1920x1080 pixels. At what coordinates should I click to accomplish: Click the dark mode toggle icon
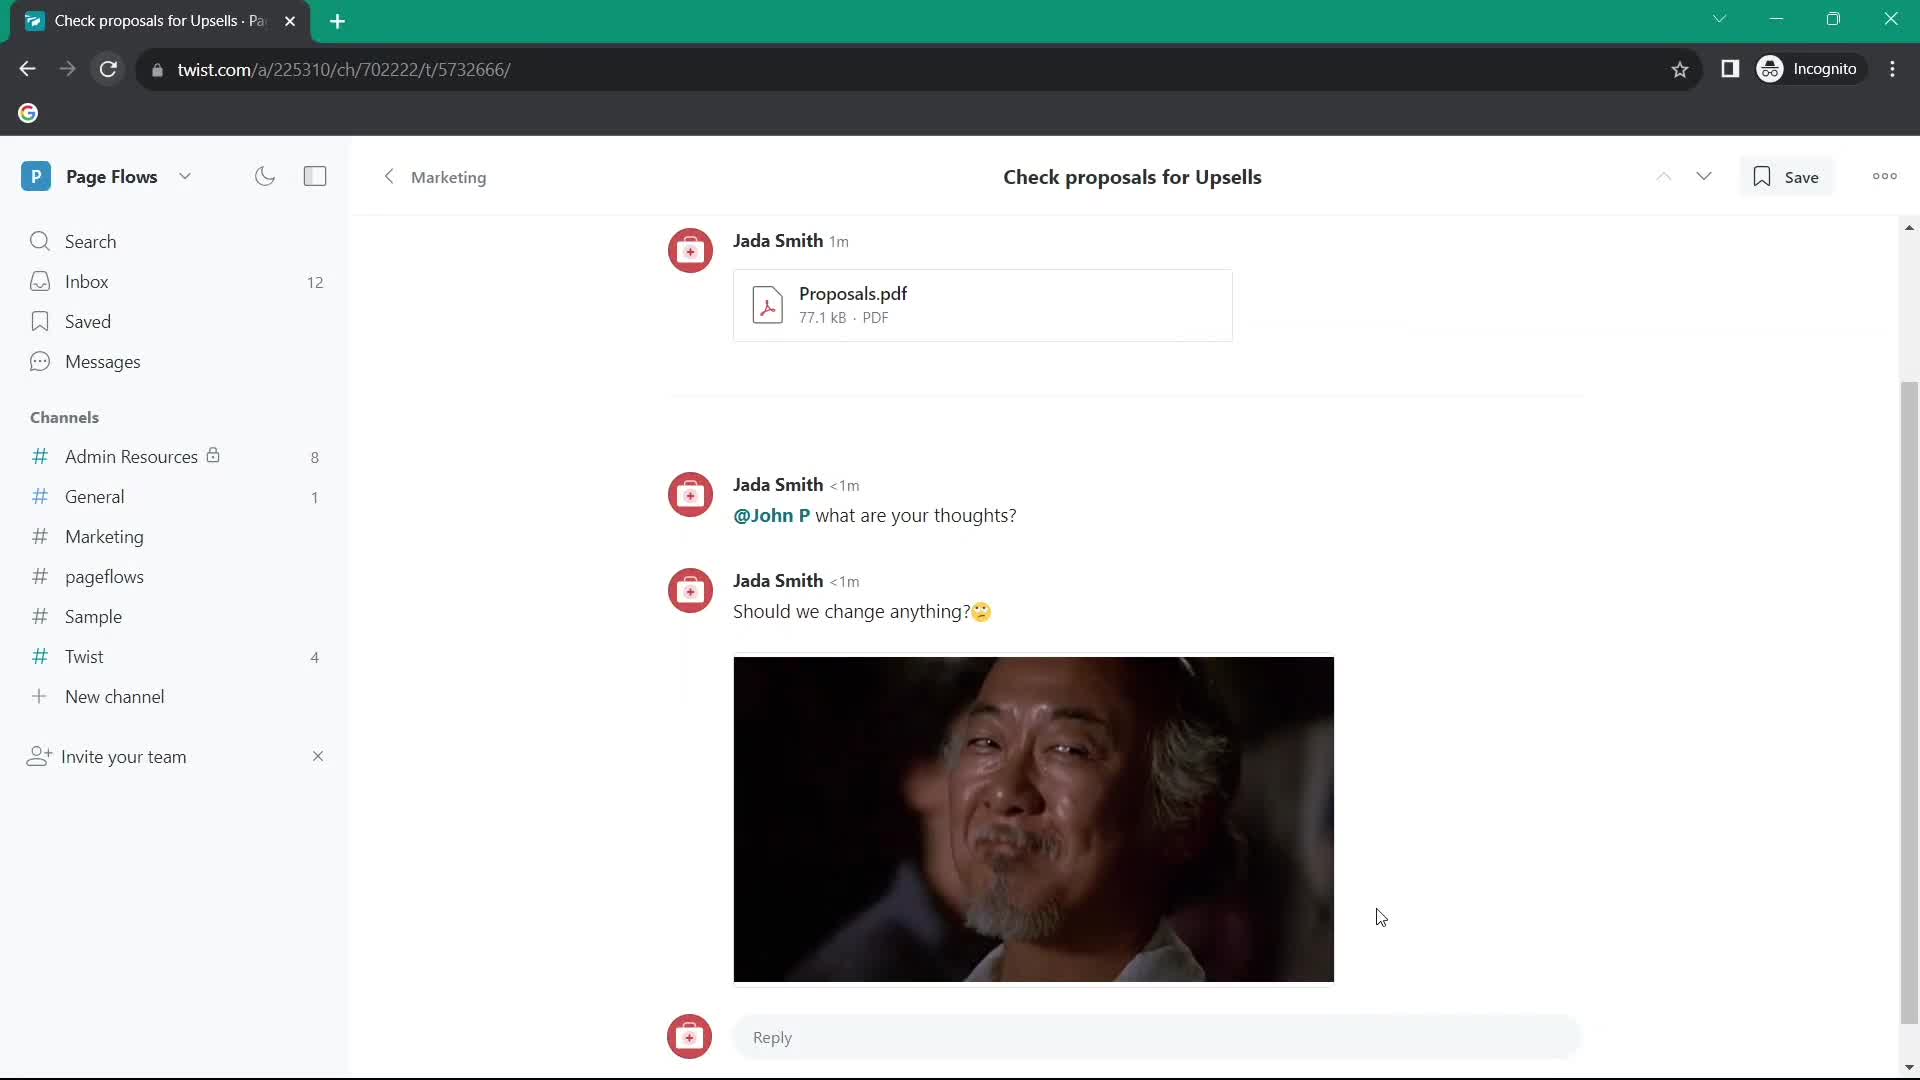(x=264, y=175)
